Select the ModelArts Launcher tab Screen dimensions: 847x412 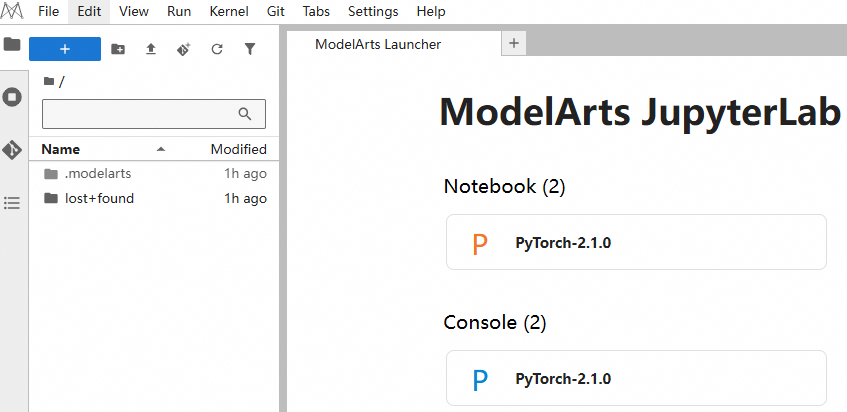pos(394,44)
